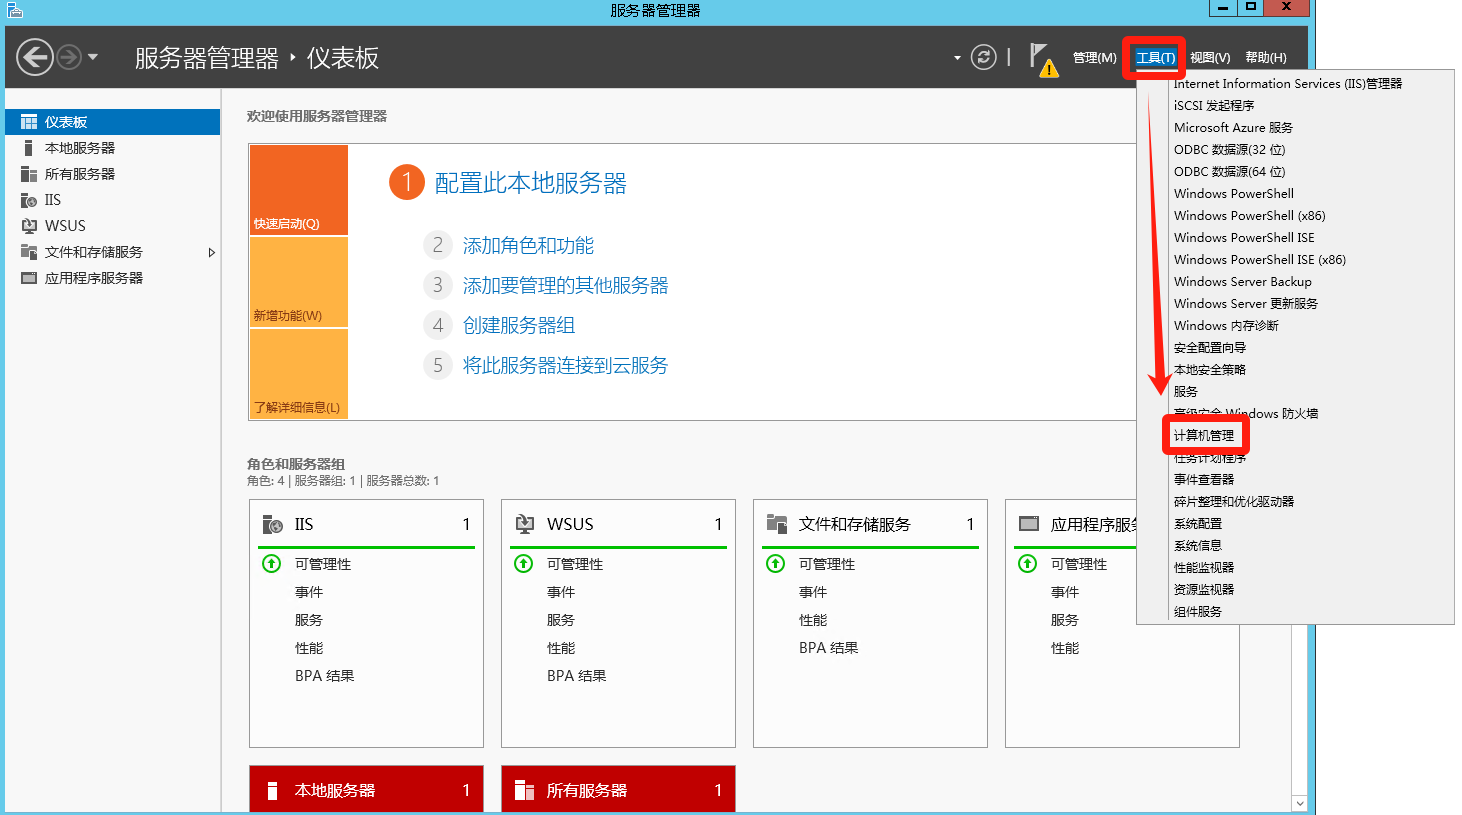Choose 事件查看器 in the tools menu

click(x=1204, y=480)
